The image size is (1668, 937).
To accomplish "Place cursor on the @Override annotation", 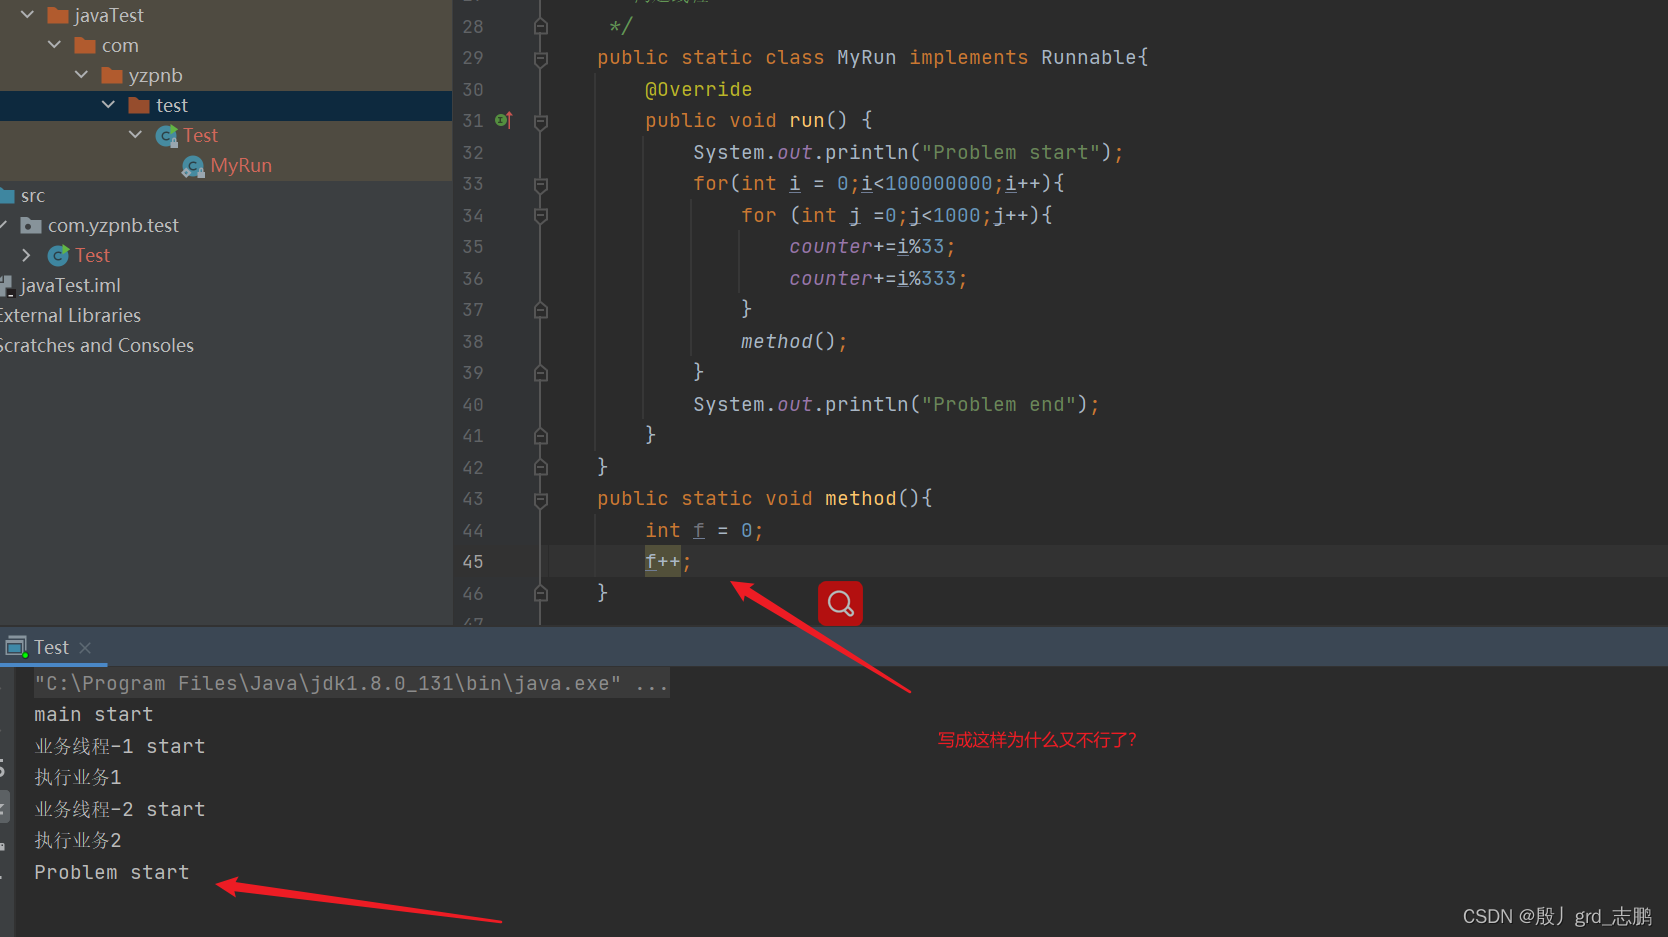I will coord(698,90).
